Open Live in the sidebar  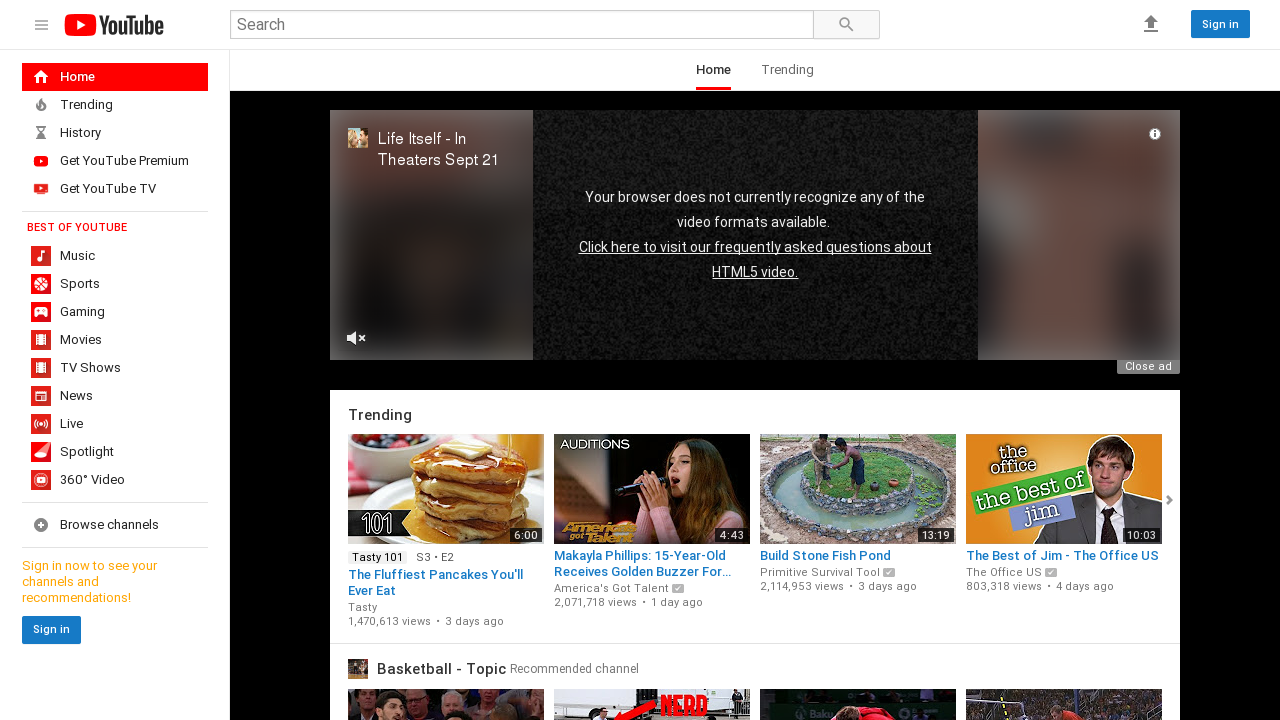[115, 424]
